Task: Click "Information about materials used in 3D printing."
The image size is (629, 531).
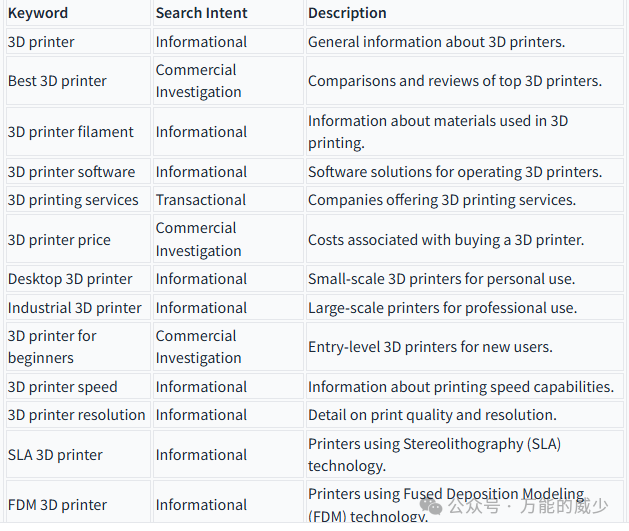Action: coord(438,132)
